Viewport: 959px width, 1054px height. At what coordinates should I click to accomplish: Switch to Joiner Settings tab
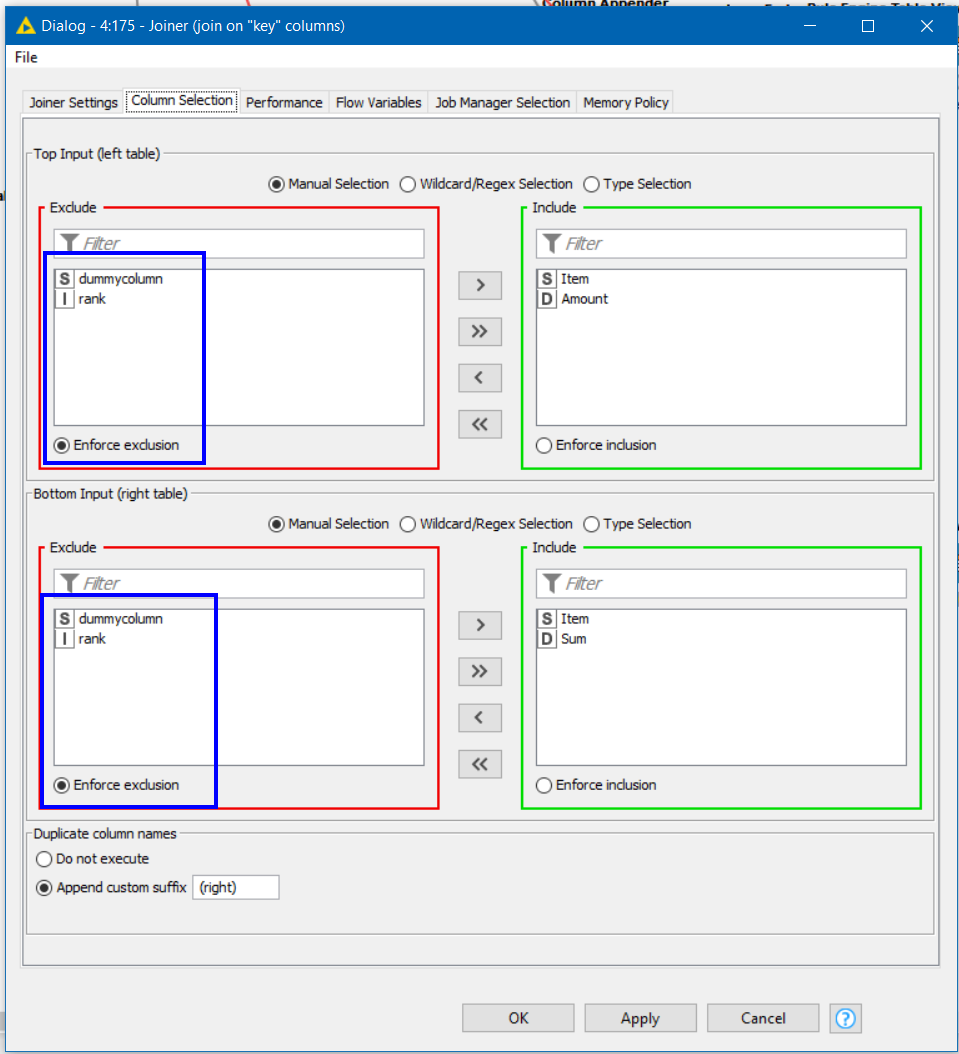(73, 102)
